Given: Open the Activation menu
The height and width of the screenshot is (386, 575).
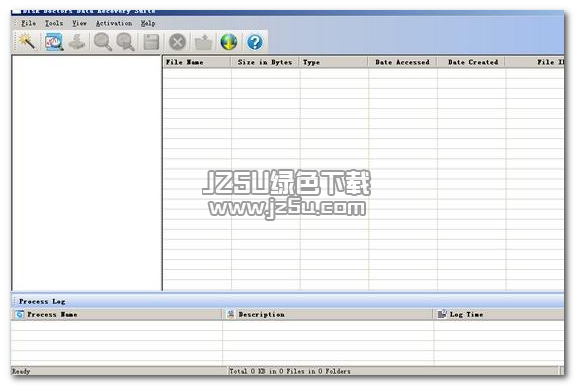Looking at the screenshot, I should 114,23.
